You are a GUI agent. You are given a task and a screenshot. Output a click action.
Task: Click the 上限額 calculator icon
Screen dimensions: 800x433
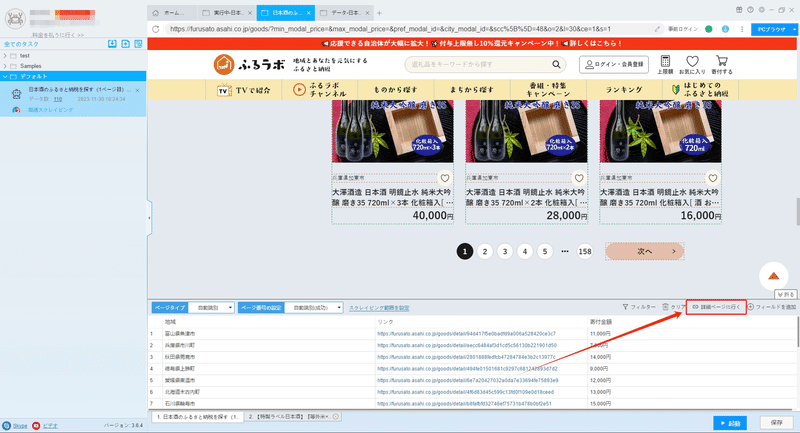[x=665, y=64]
